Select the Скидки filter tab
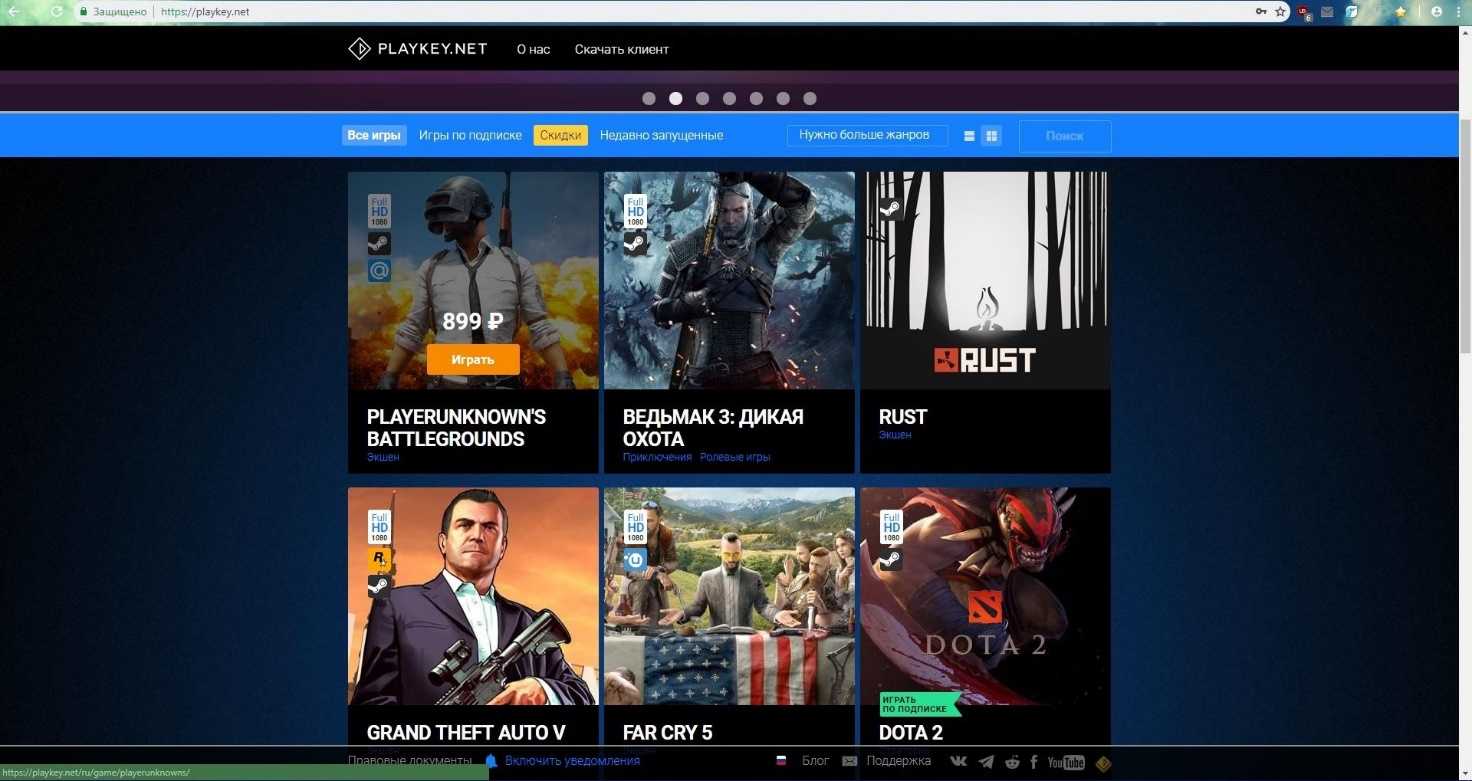 (560, 135)
